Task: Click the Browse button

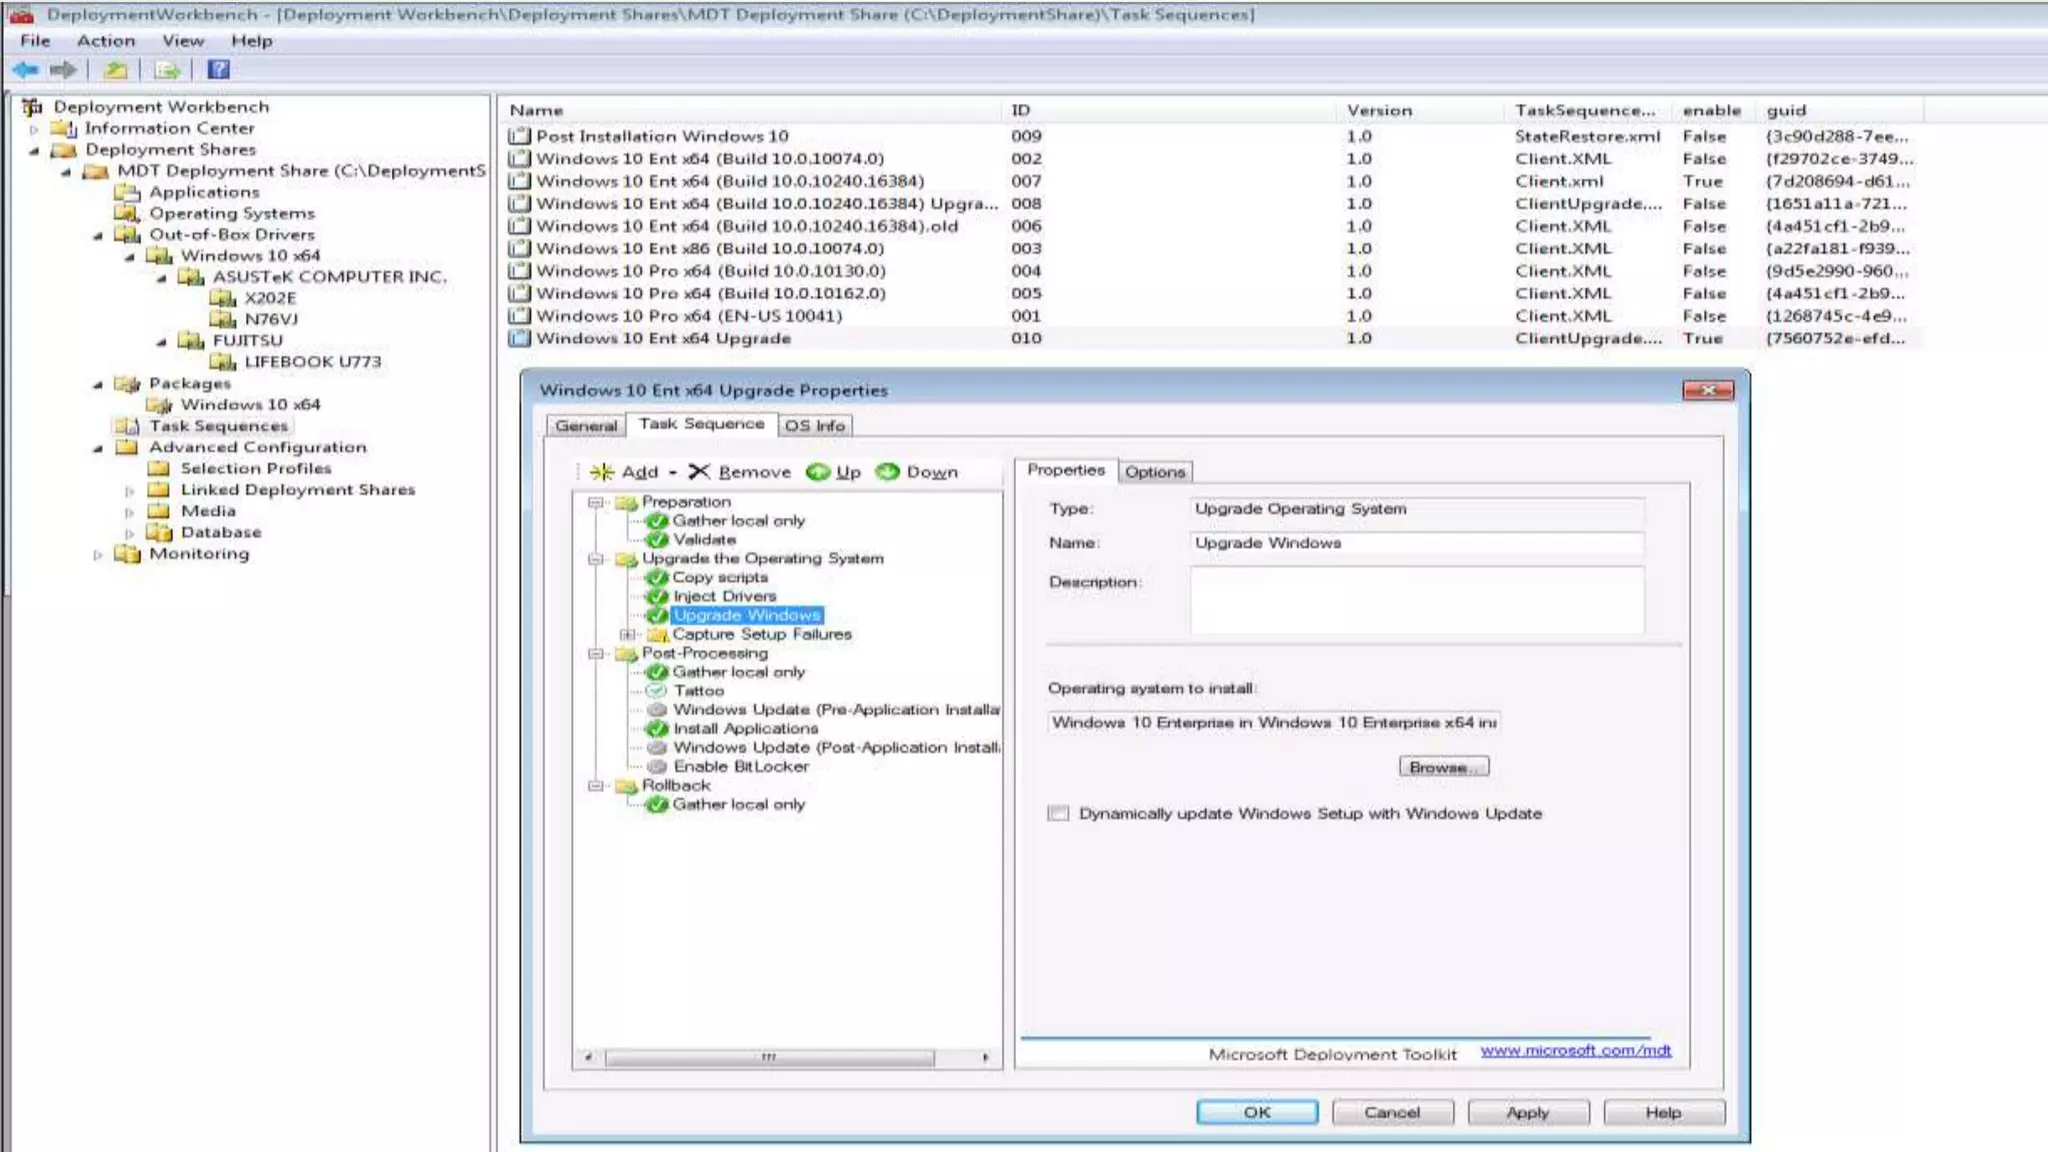Action: click(1443, 767)
